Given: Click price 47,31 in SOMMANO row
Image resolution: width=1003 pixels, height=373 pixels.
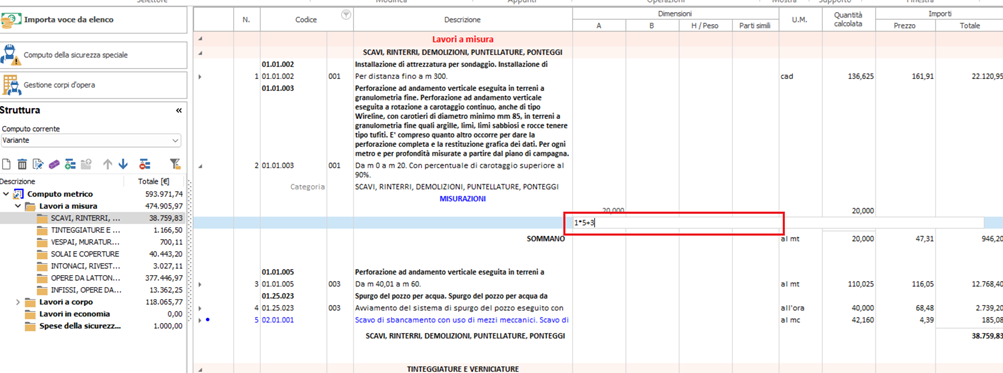Looking at the screenshot, I should [924, 239].
